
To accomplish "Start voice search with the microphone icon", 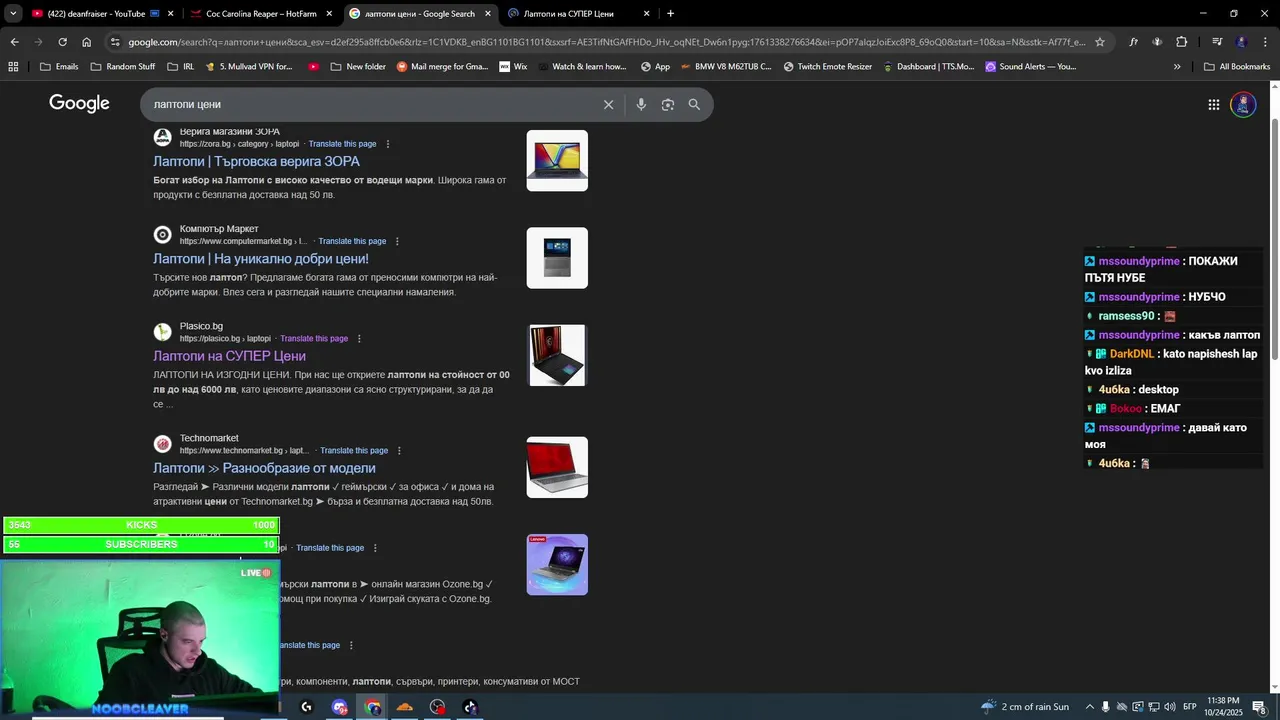I will (x=641, y=104).
